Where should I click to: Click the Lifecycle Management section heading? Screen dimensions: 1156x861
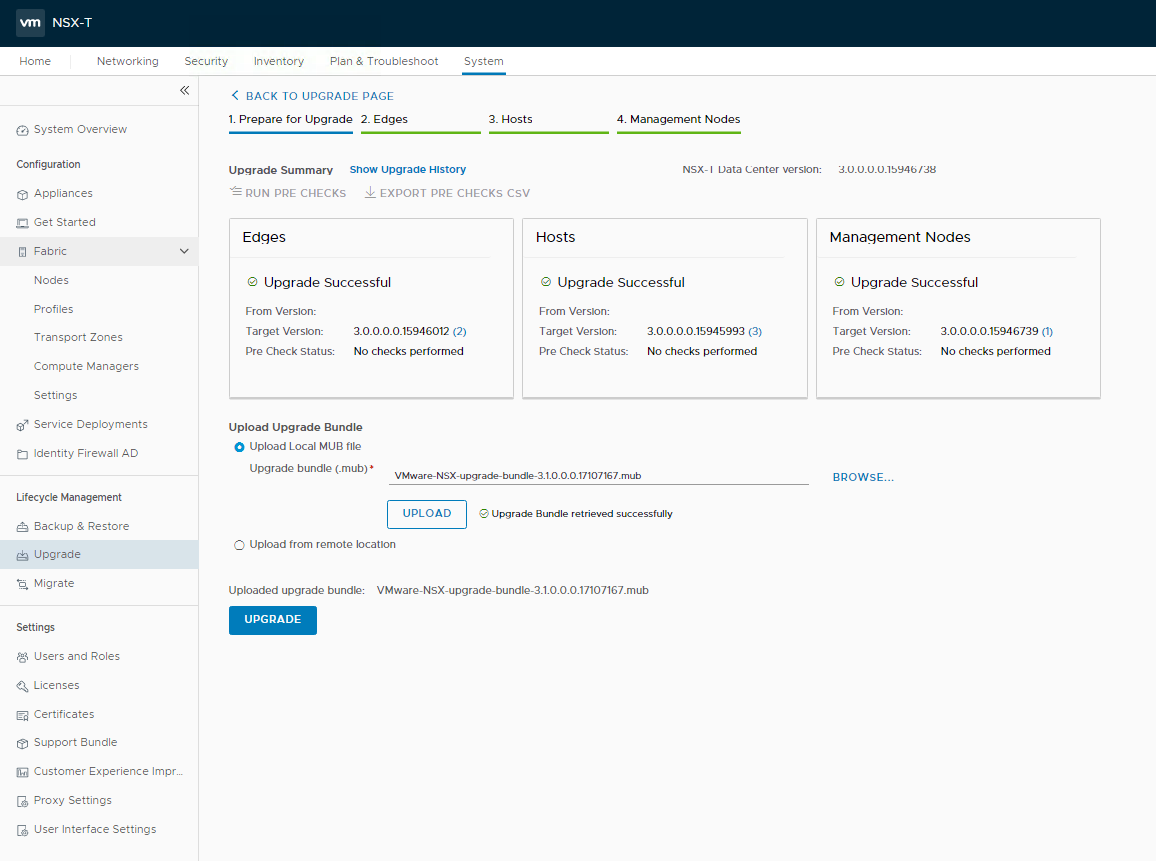pos(69,498)
